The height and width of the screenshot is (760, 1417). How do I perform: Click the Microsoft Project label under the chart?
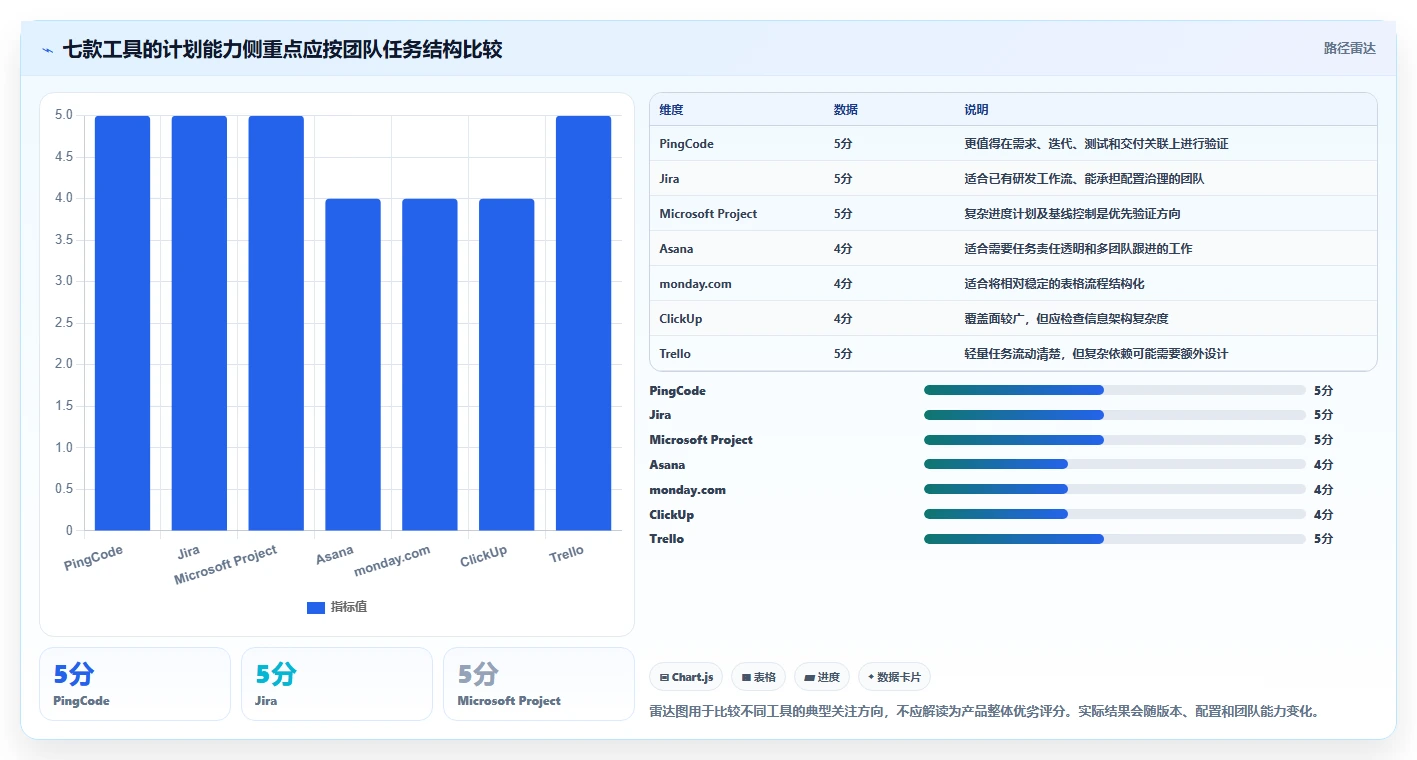[x=225, y=566]
